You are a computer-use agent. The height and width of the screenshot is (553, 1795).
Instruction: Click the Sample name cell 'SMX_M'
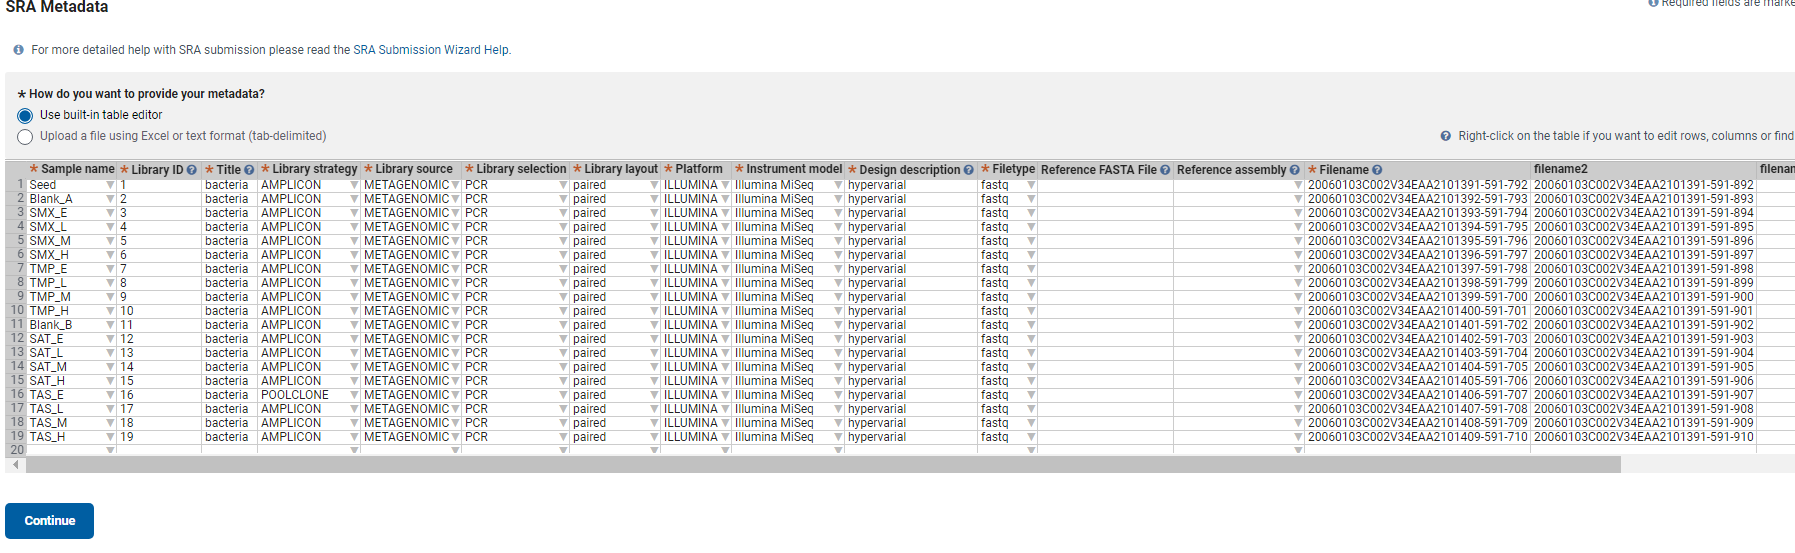click(x=72, y=241)
